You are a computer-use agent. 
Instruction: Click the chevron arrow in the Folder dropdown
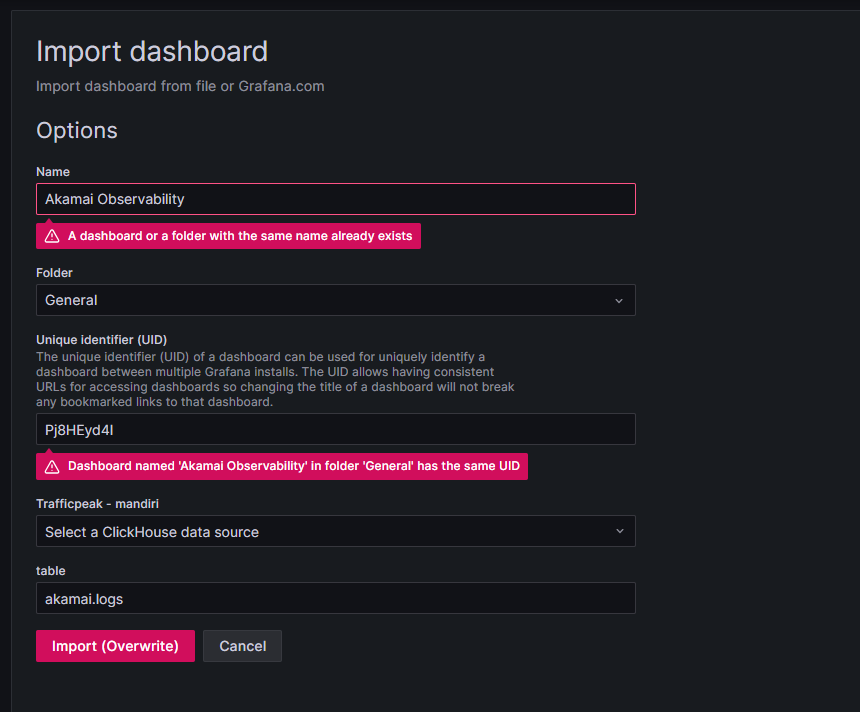click(x=619, y=301)
